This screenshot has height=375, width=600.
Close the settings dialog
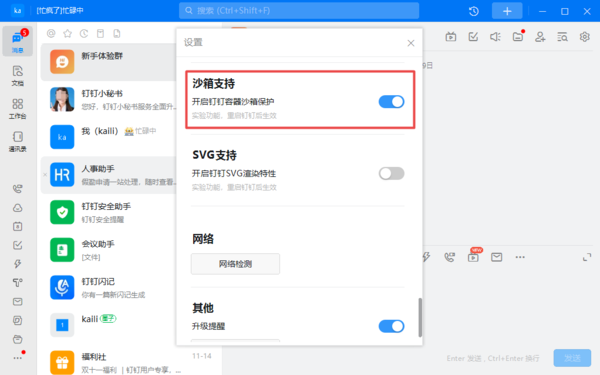tap(411, 43)
